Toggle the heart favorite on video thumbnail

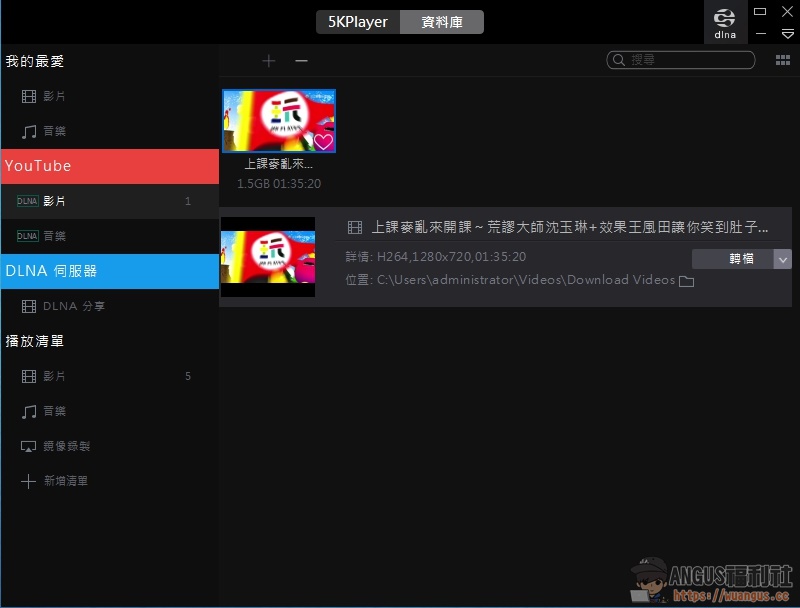point(323,141)
